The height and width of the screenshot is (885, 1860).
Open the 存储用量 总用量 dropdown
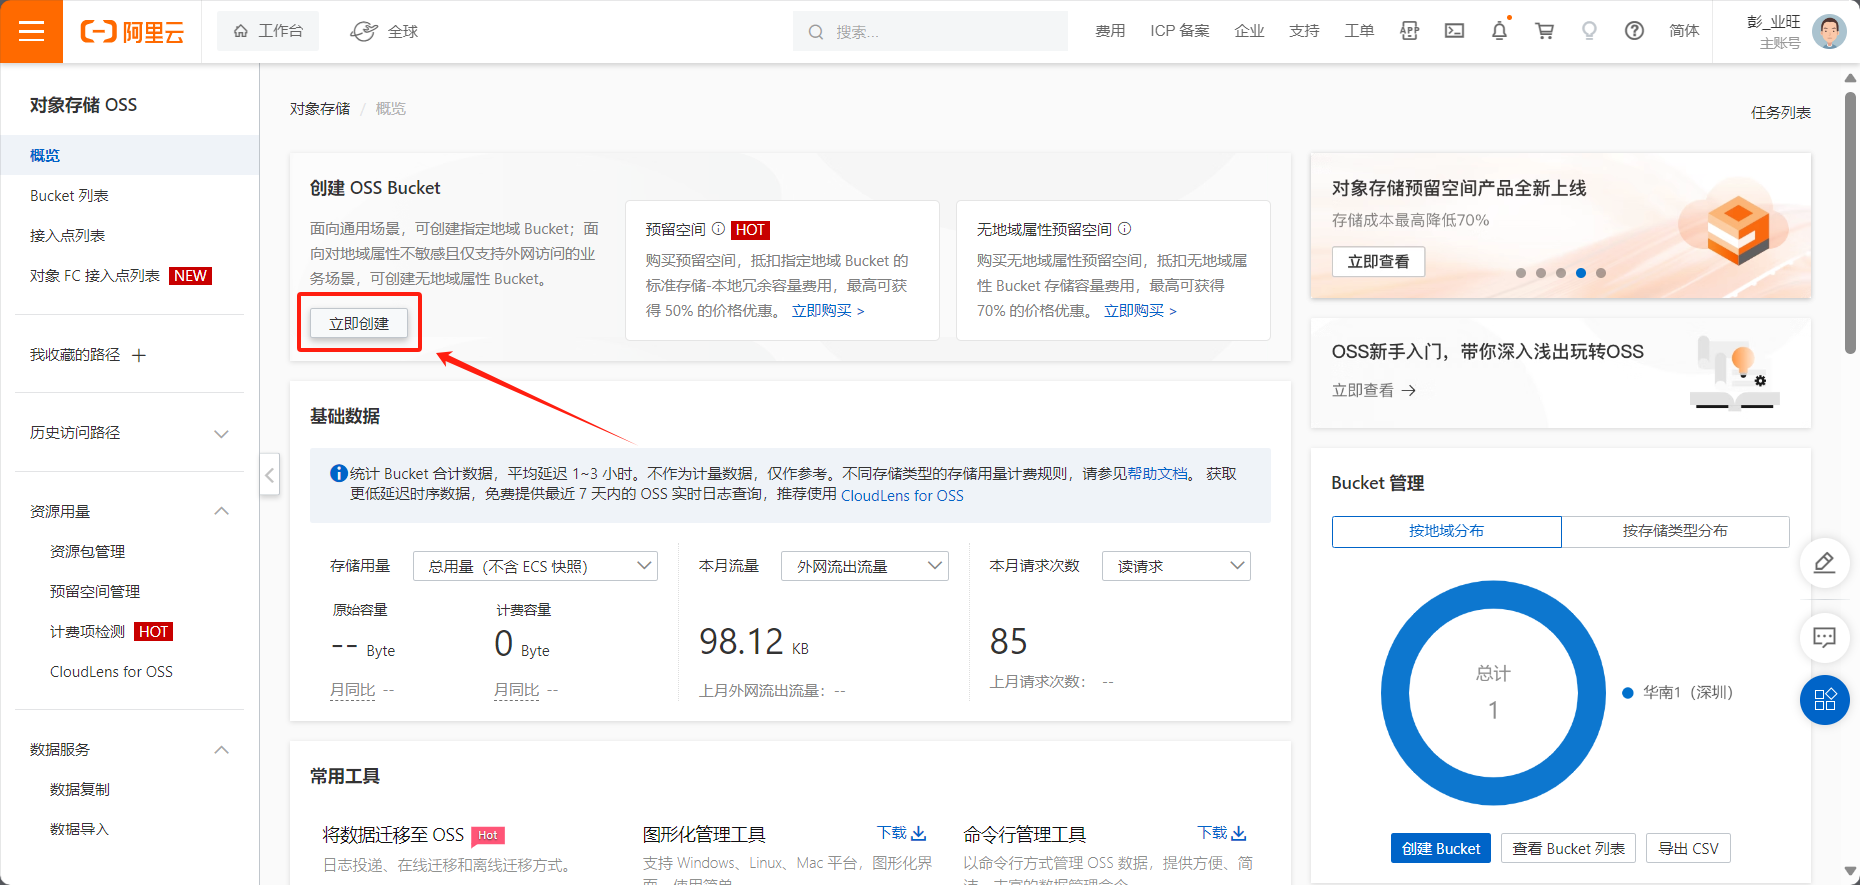coord(535,566)
